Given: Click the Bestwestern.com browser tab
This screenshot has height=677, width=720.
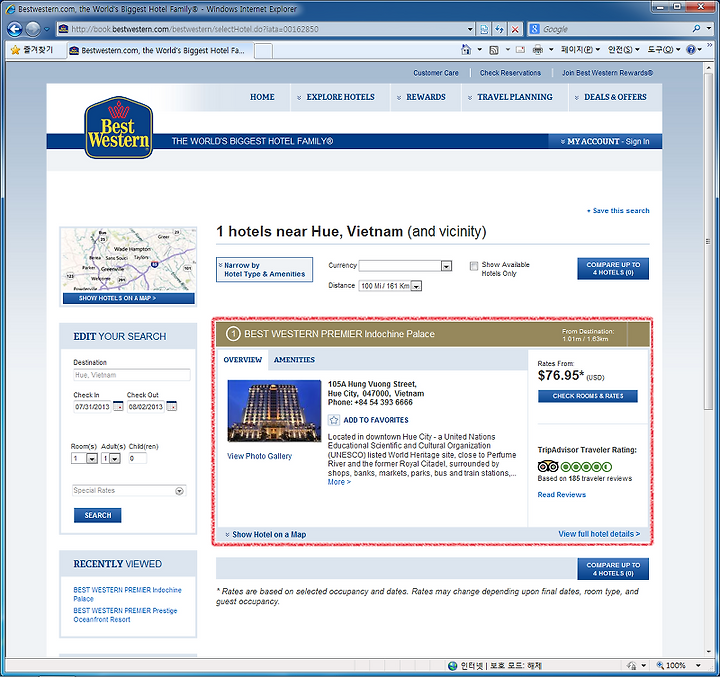Looking at the screenshot, I should pos(159,50).
